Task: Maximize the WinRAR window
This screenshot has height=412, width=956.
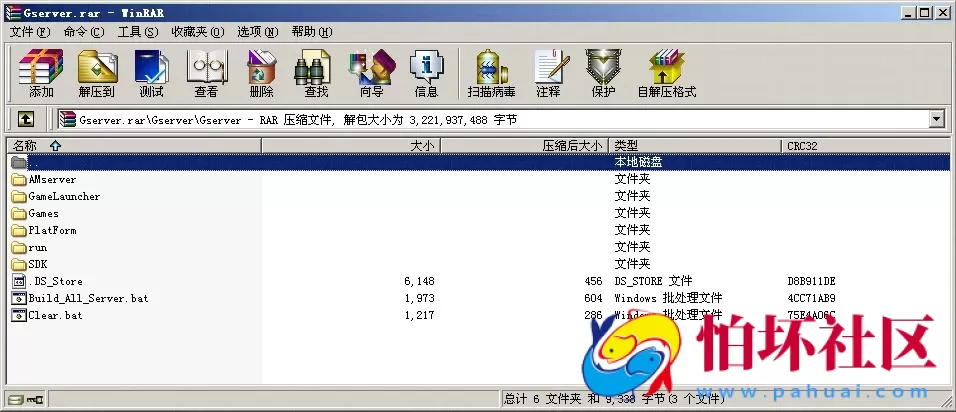Action: point(925,12)
